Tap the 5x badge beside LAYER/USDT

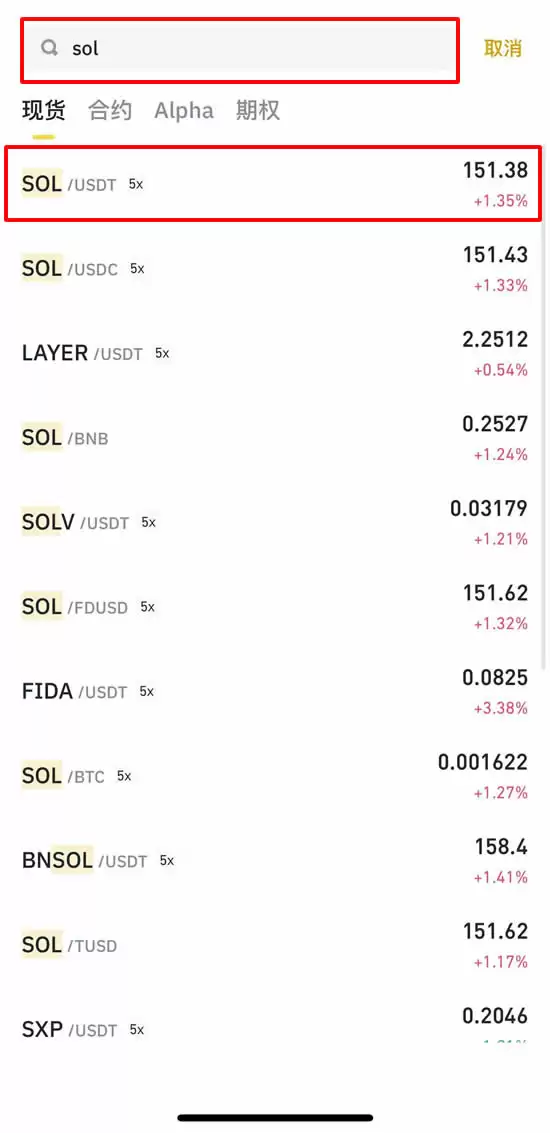tap(162, 353)
